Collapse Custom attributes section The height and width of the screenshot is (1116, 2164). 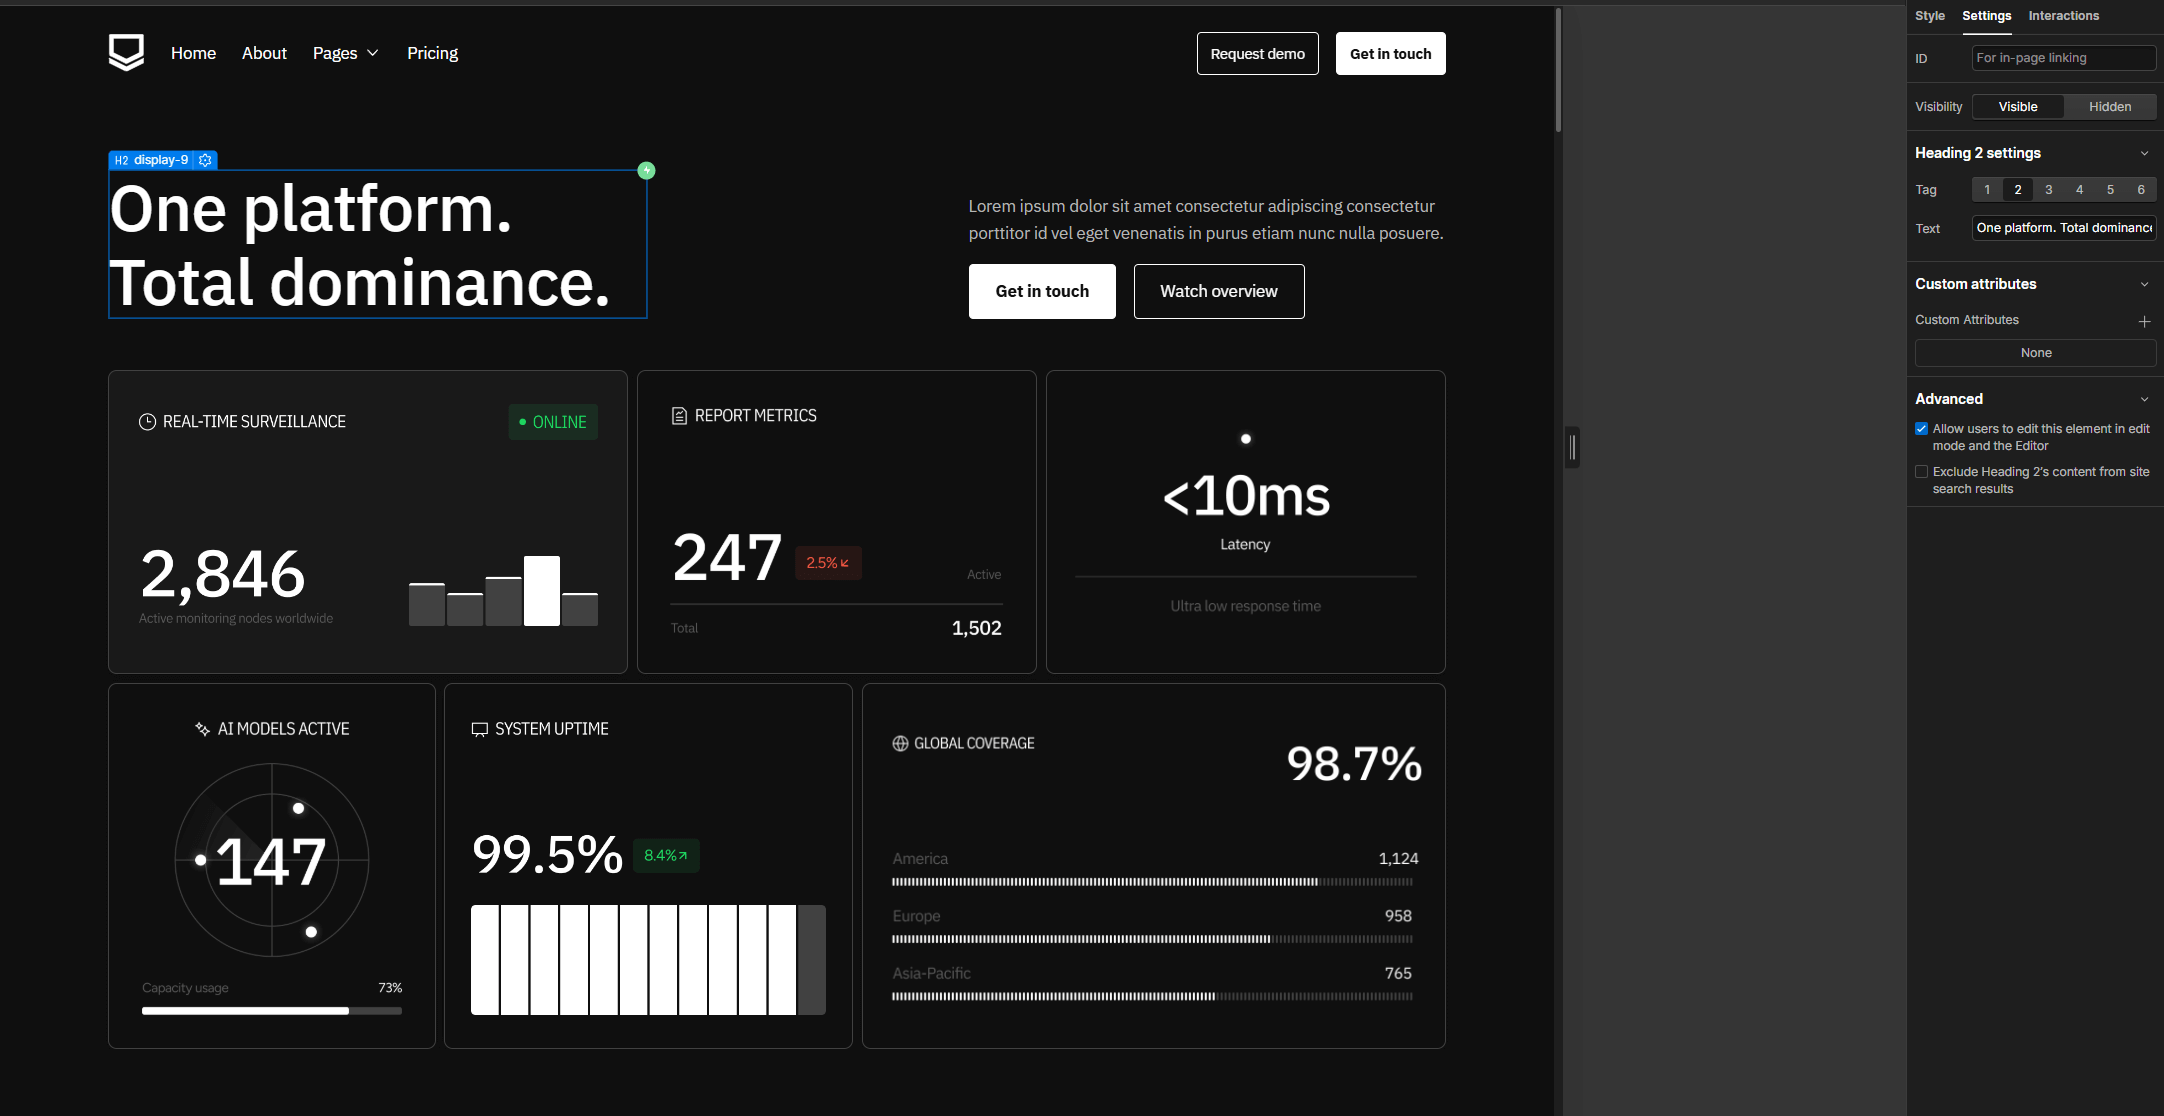(2144, 285)
